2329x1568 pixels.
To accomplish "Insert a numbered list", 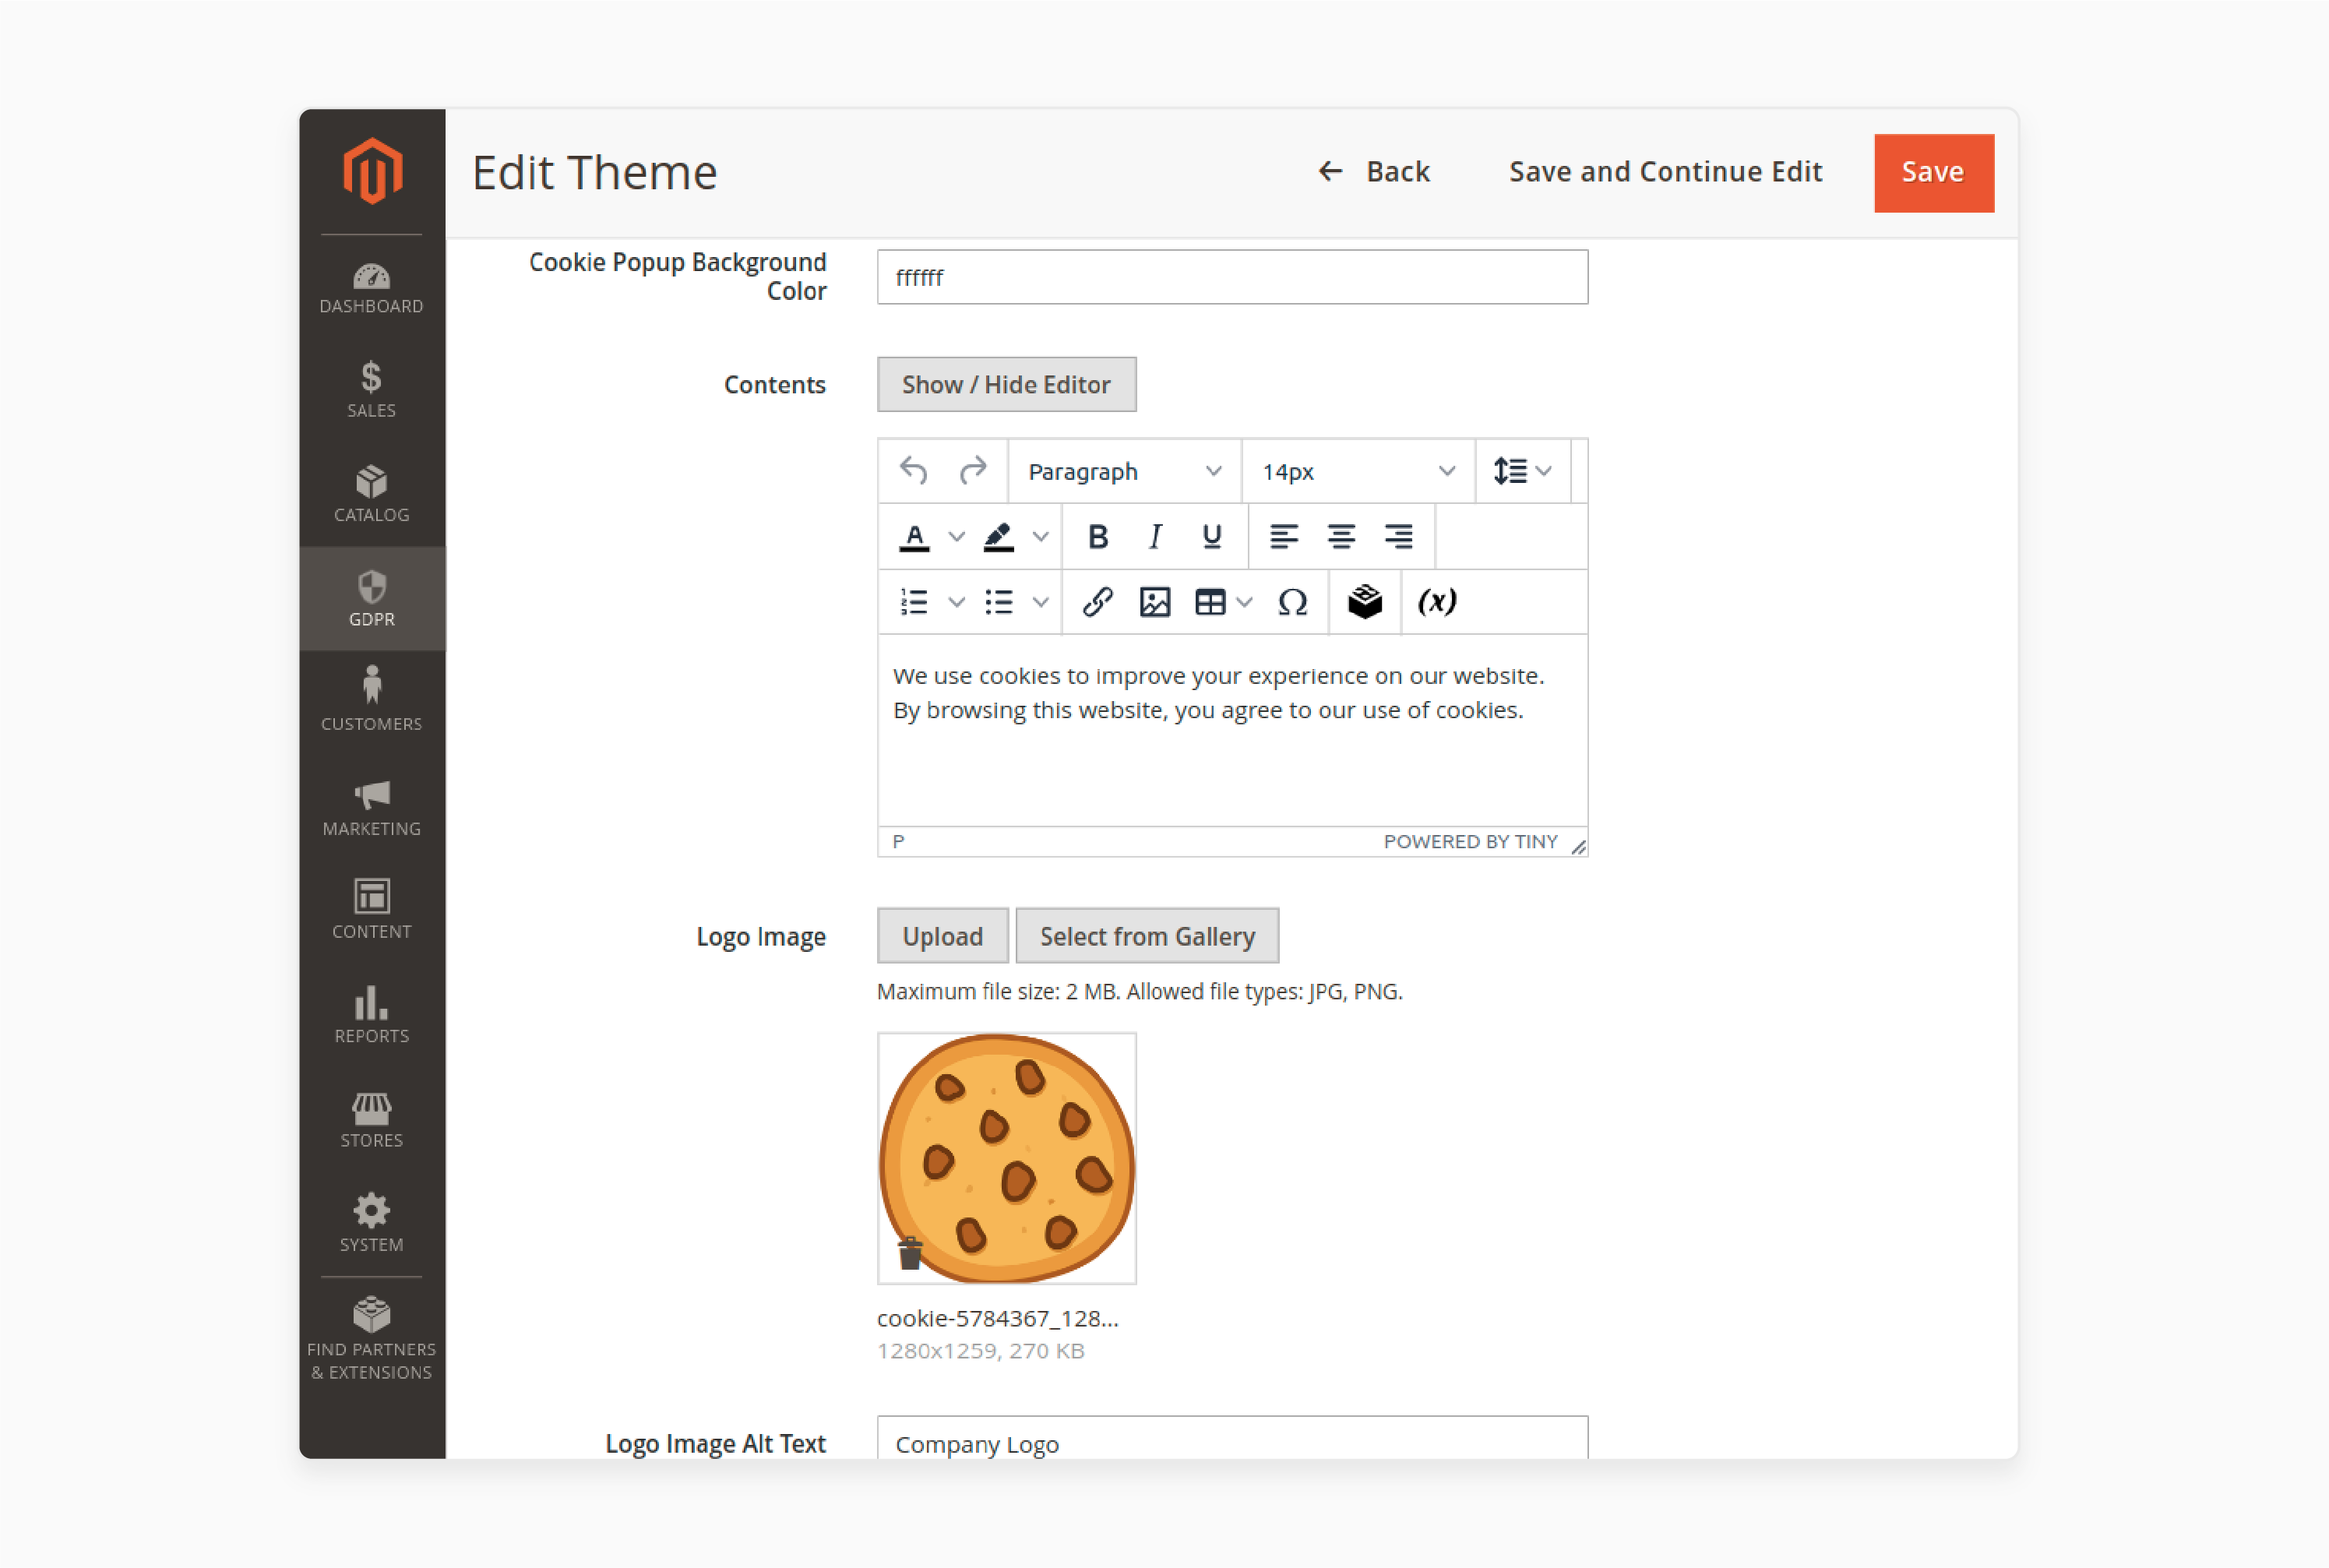I will (x=914, y=602).
